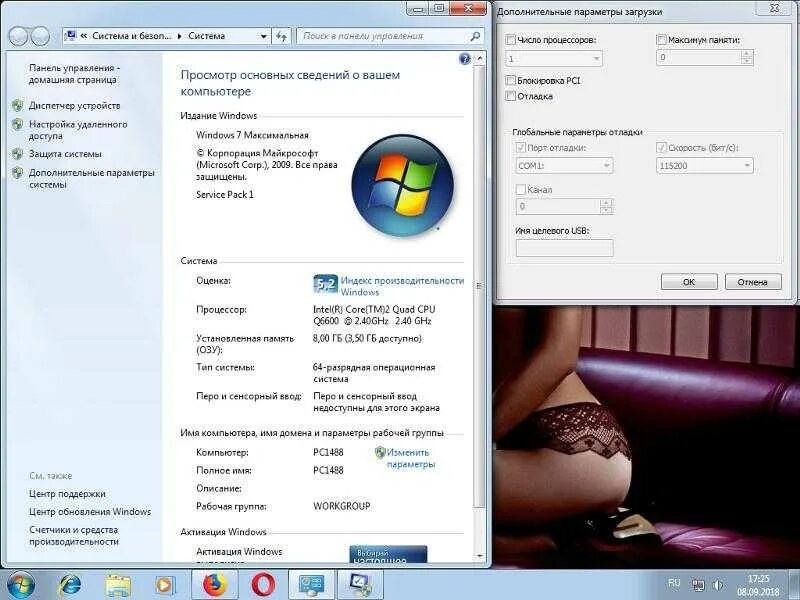The height and width of the screenshot is (600, 800).
Task: Open the processor count dropdown
Action: click(554, 59)
